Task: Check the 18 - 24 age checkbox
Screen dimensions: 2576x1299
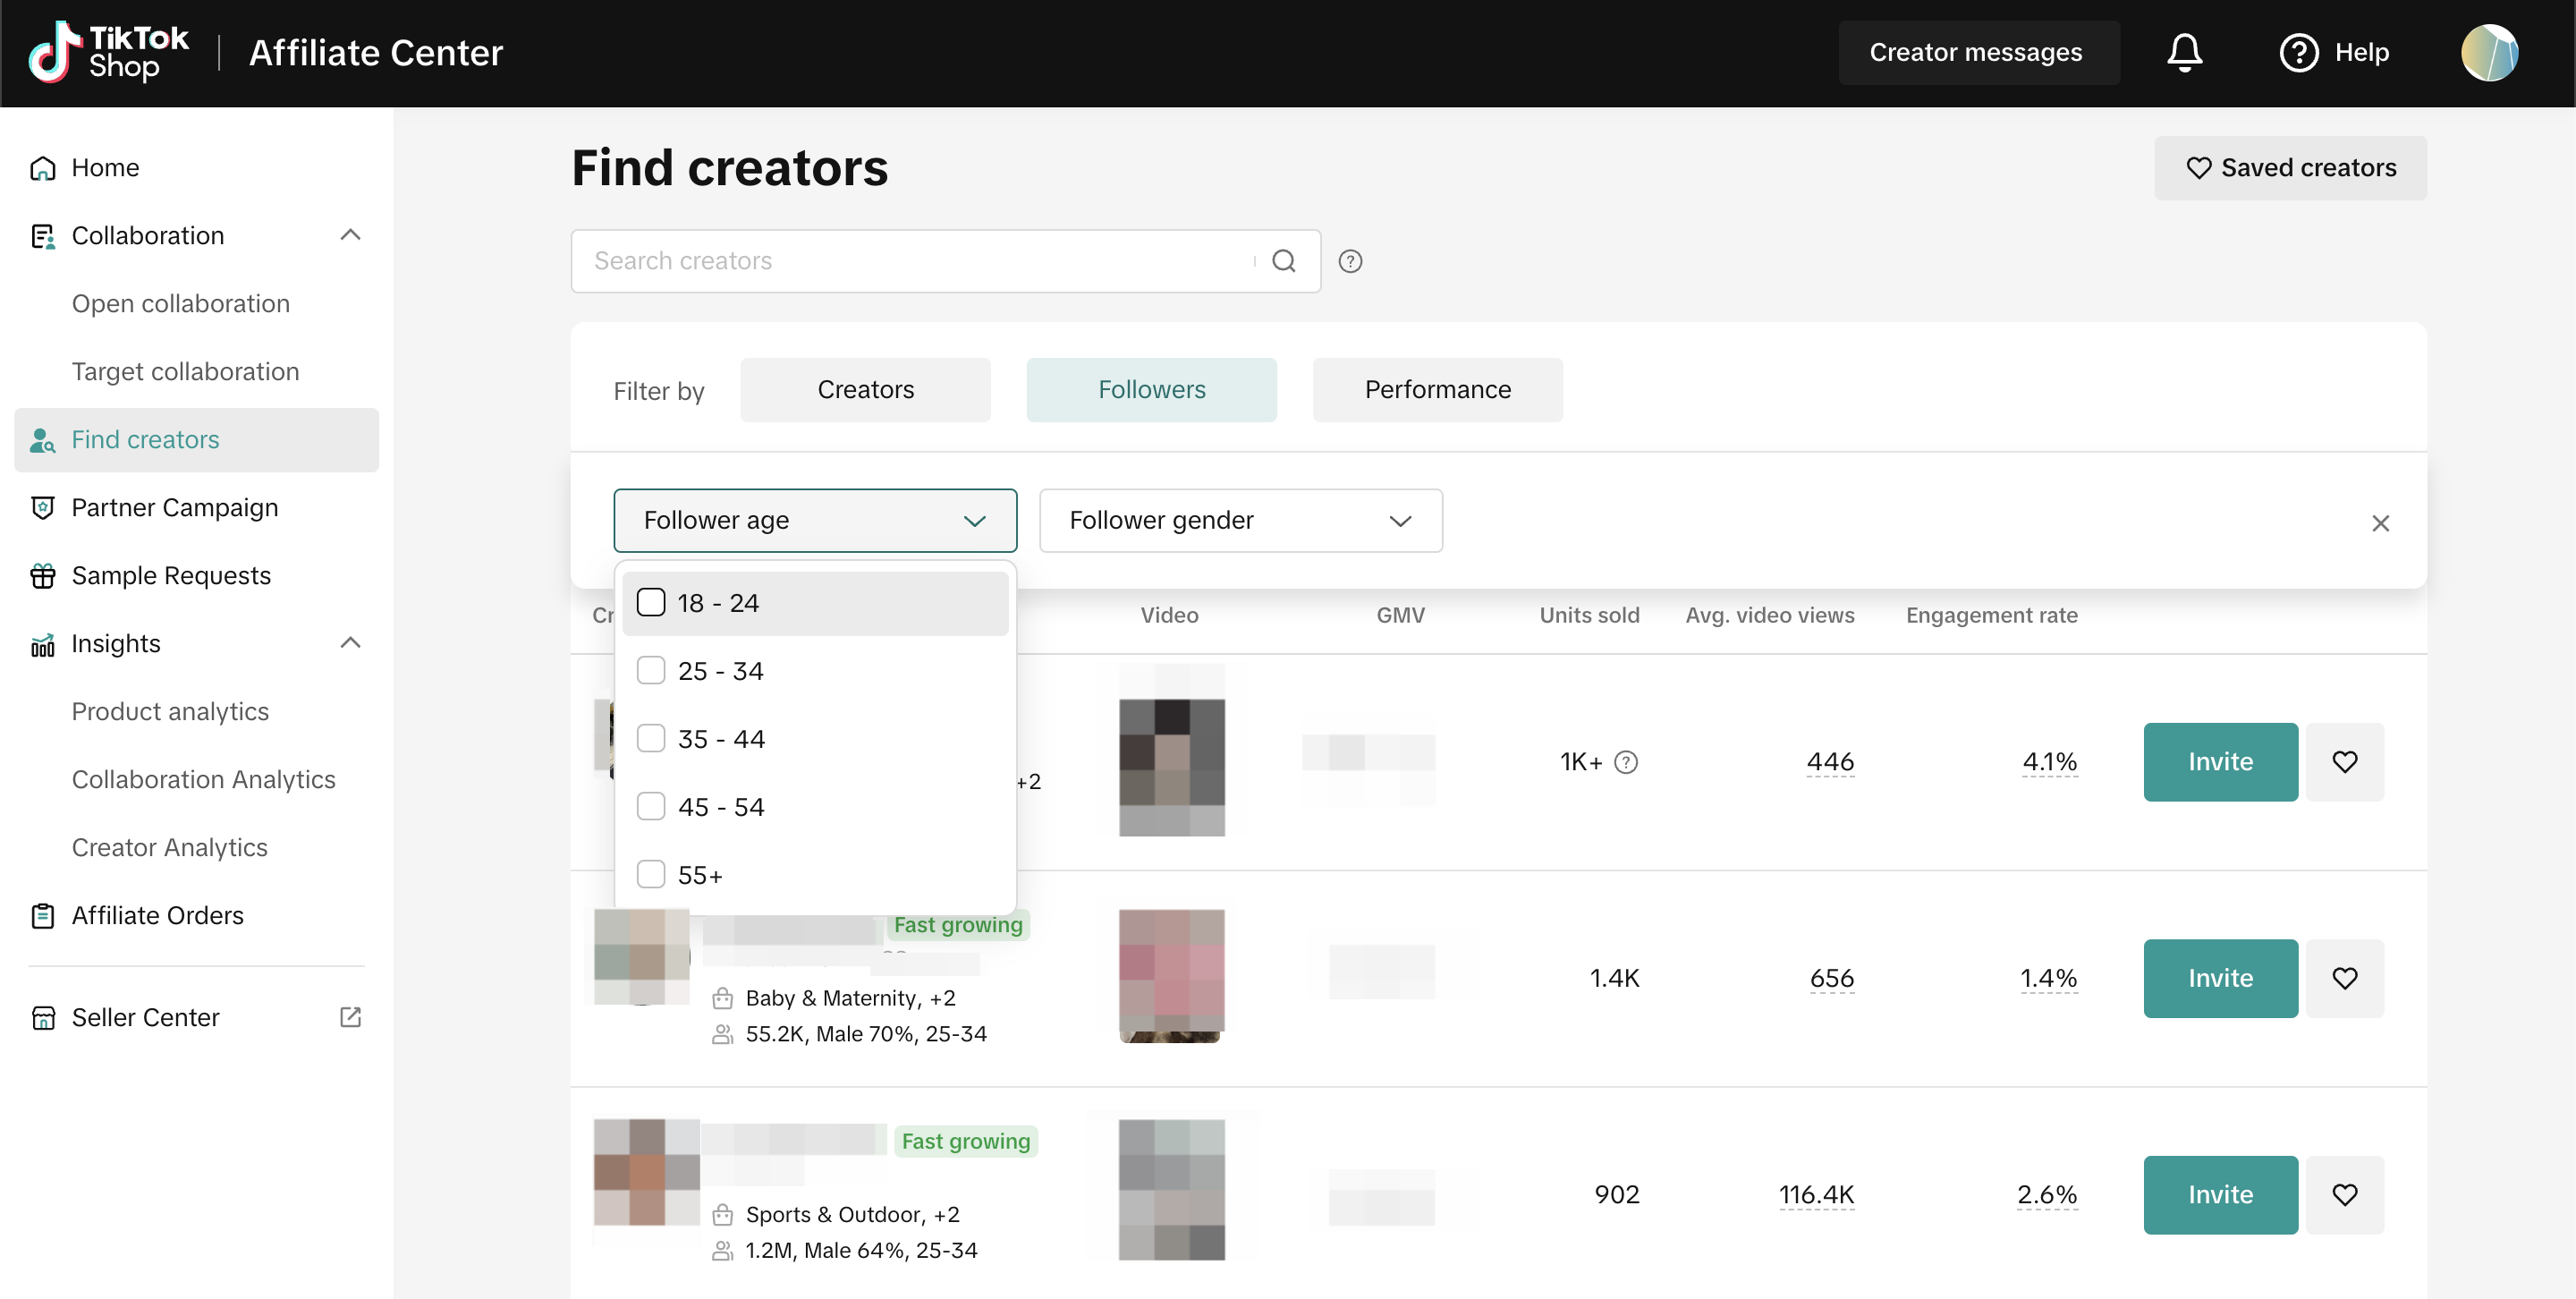Action: (651, 602)
